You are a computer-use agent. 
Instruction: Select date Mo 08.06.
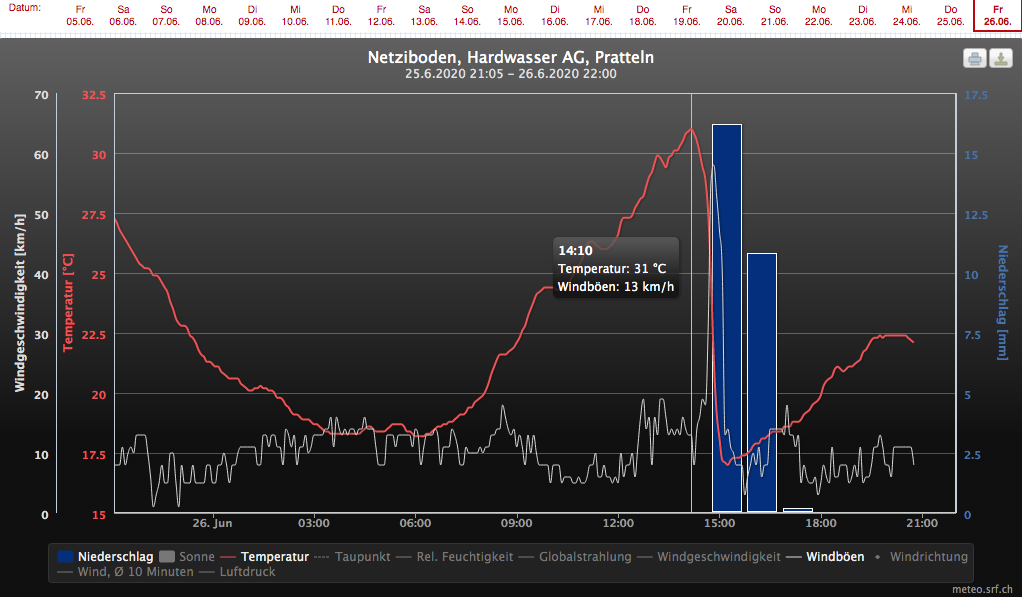[x=209, y=16]
